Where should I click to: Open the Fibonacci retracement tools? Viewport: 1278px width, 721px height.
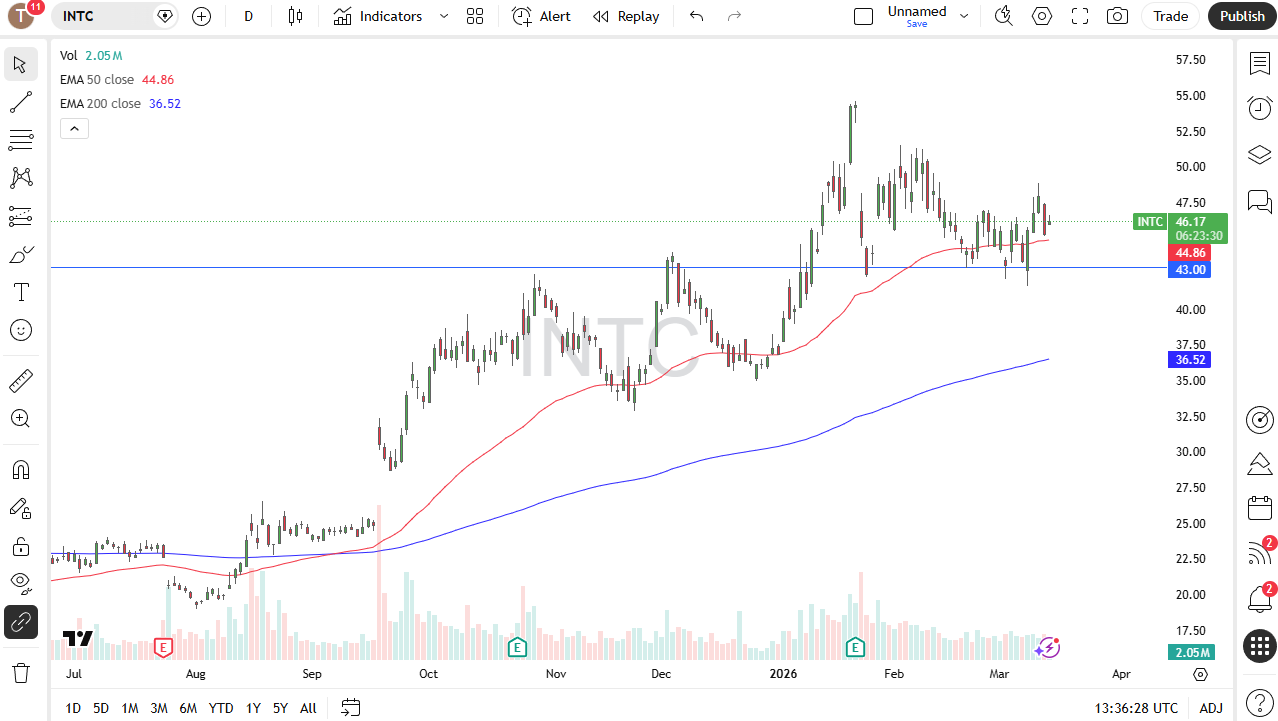point(21,140)
